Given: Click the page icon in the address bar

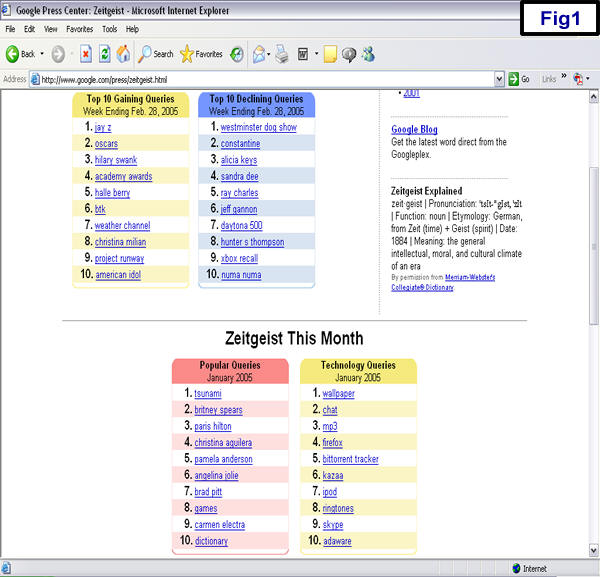Looking at the screenshot, I should (35, 79).
